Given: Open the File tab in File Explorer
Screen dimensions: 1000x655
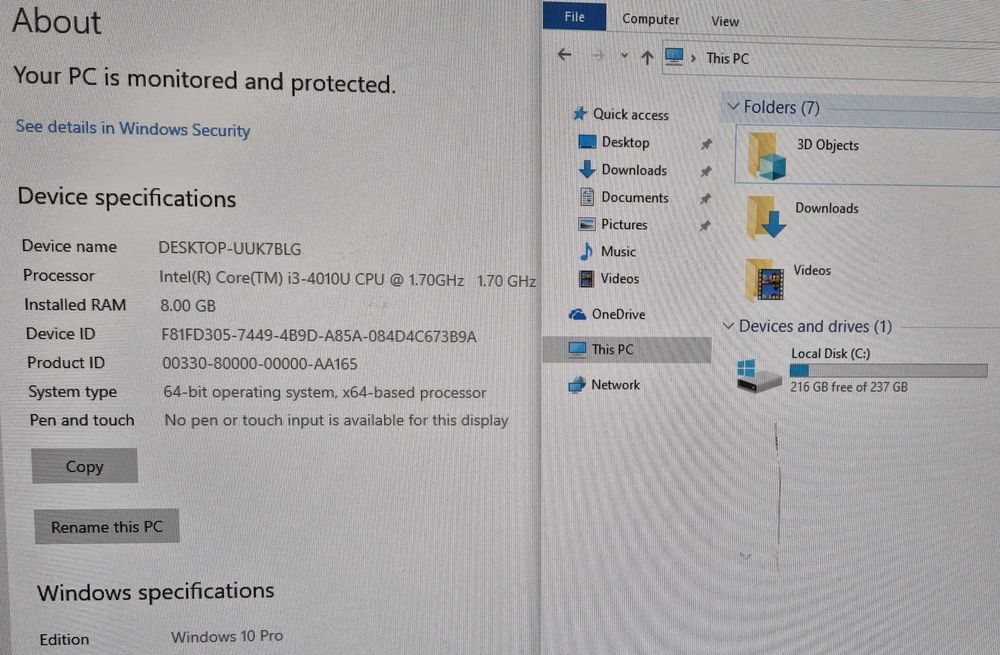Looking at the screenshot, I should pos(574,17).
